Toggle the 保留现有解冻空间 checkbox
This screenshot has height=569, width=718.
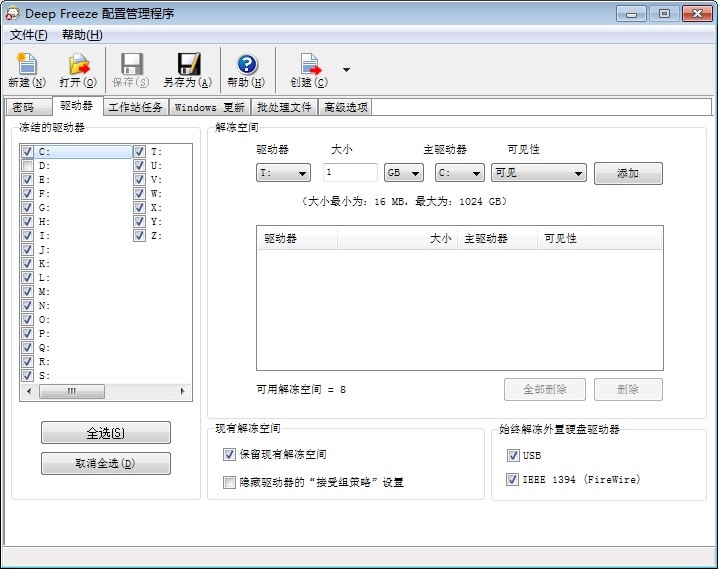click(229, 454)
